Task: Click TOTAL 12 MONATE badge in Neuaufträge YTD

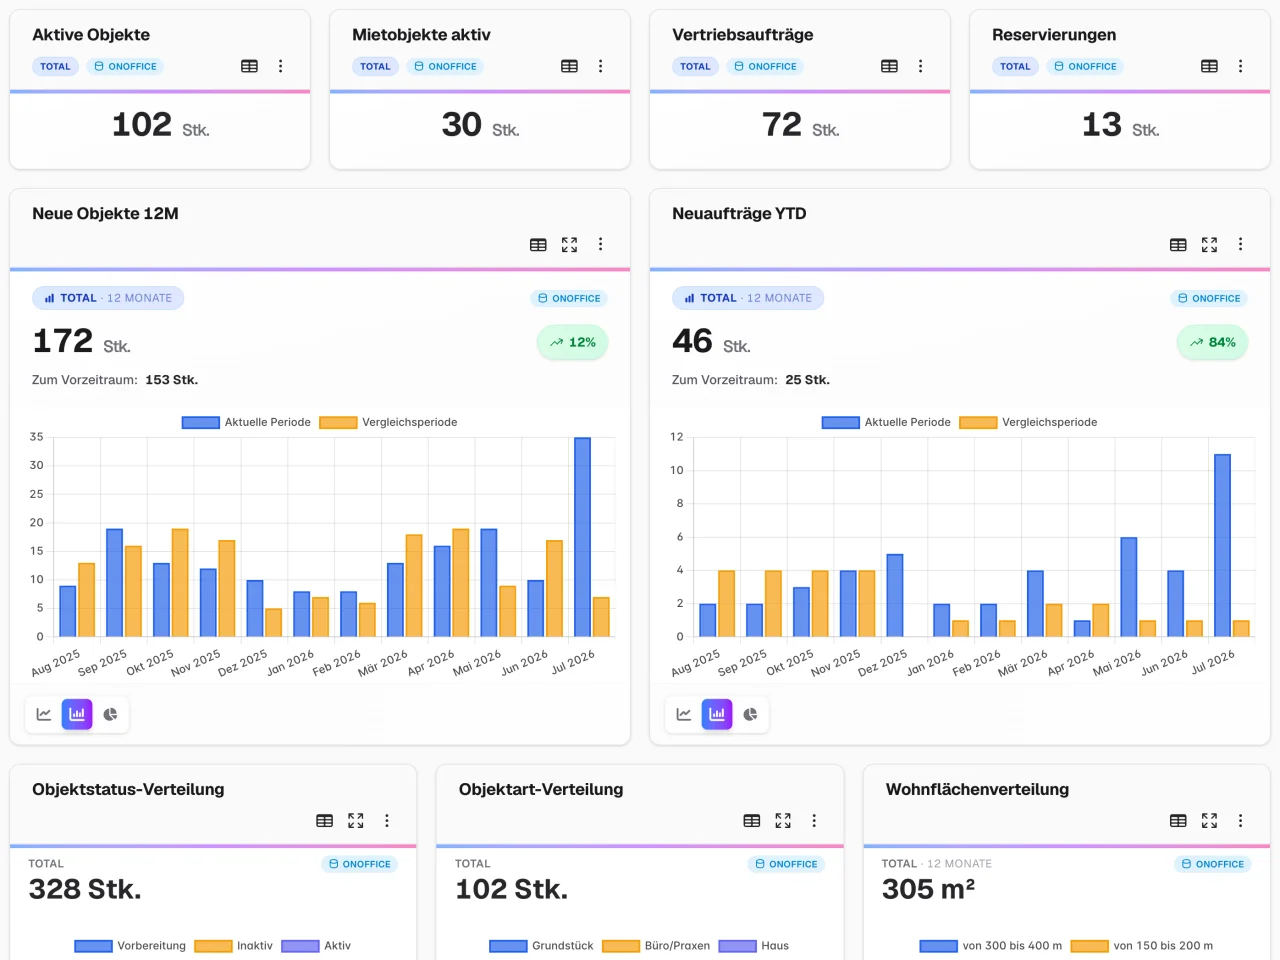Action: point(748,298)
